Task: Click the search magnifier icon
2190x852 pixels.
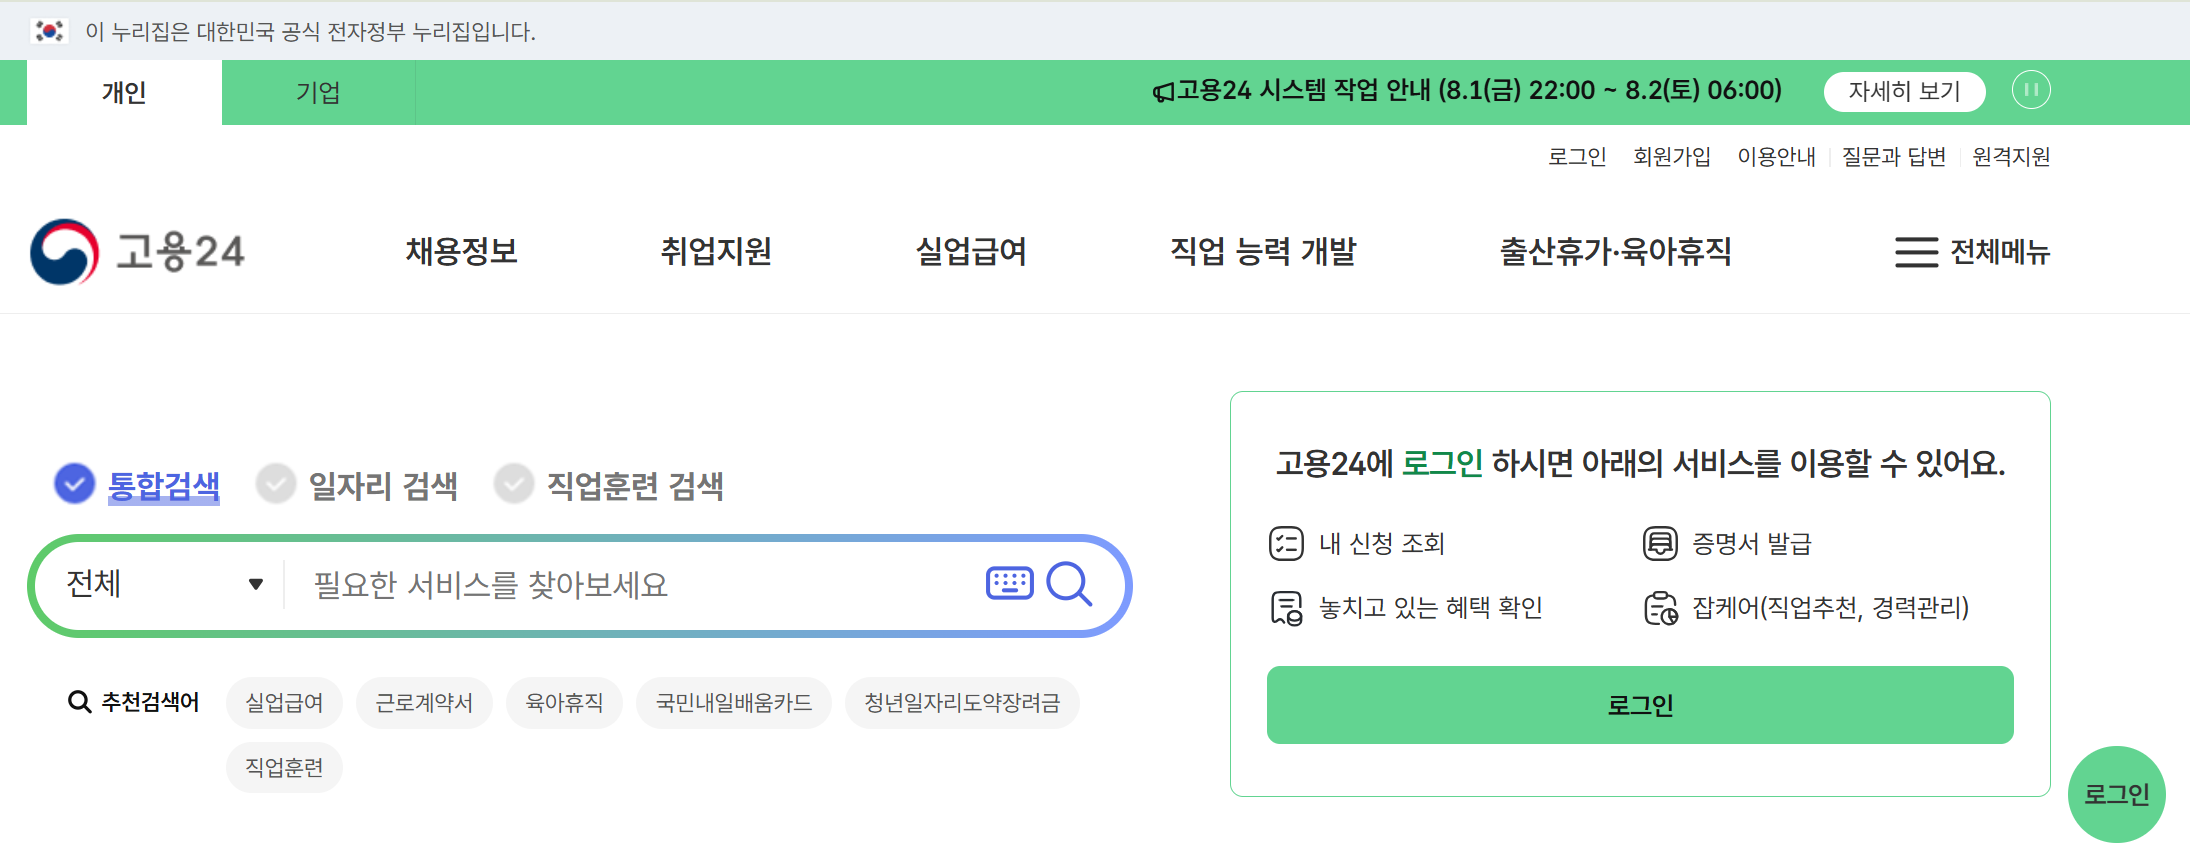Action: [1070, 584]
